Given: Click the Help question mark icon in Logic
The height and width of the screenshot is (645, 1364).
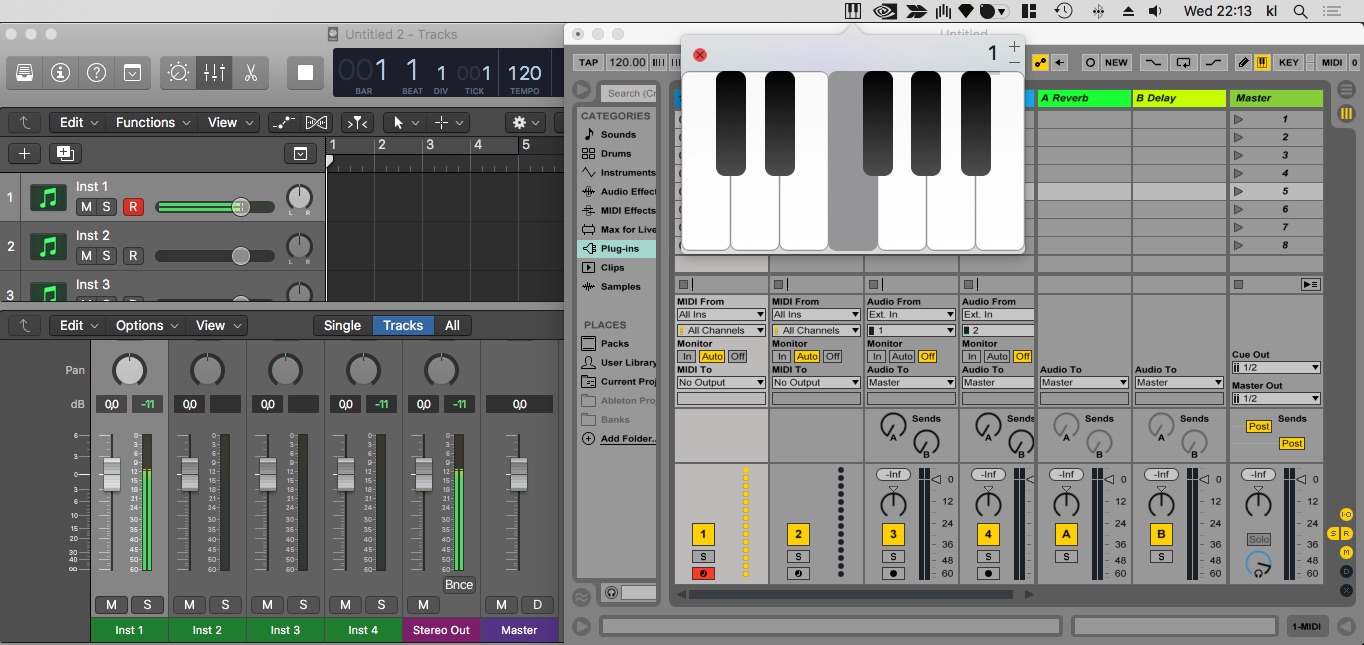Looking at the screenshot, I should (x=95, y=72).
